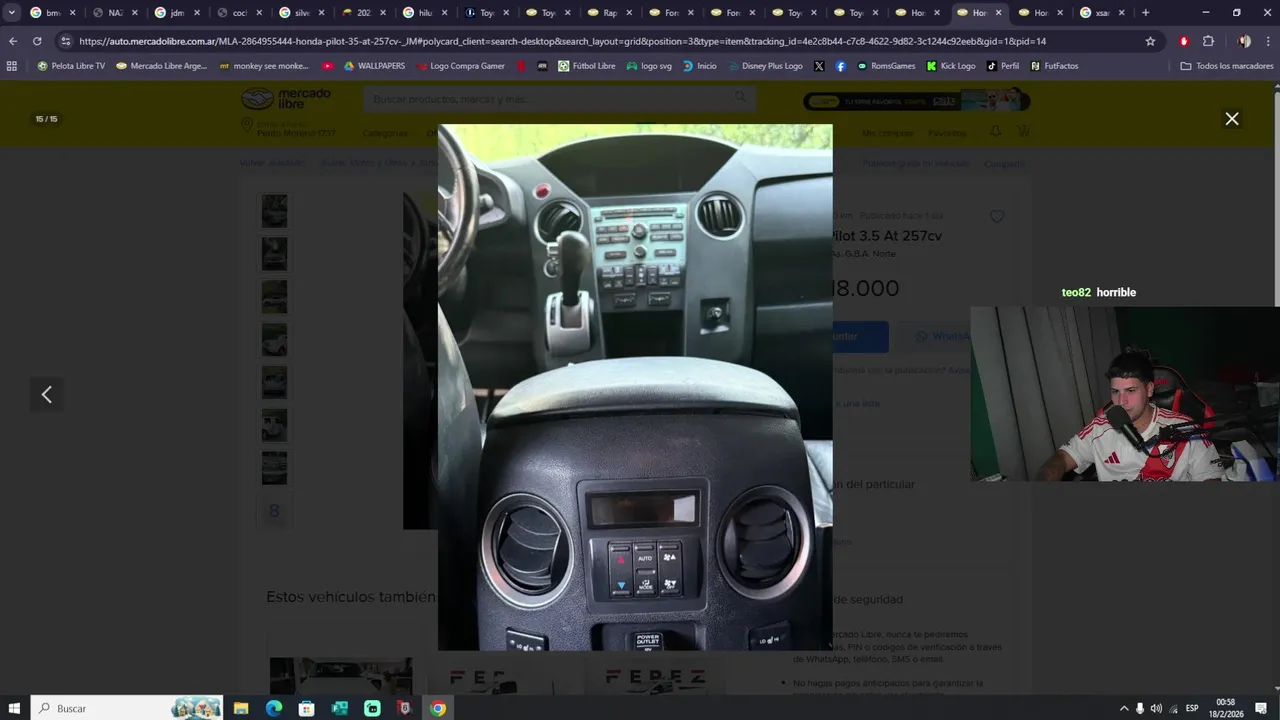The image size is (1280, 720).
Task: Switch the ESP keyboard language indicator
Action: 1192,708
